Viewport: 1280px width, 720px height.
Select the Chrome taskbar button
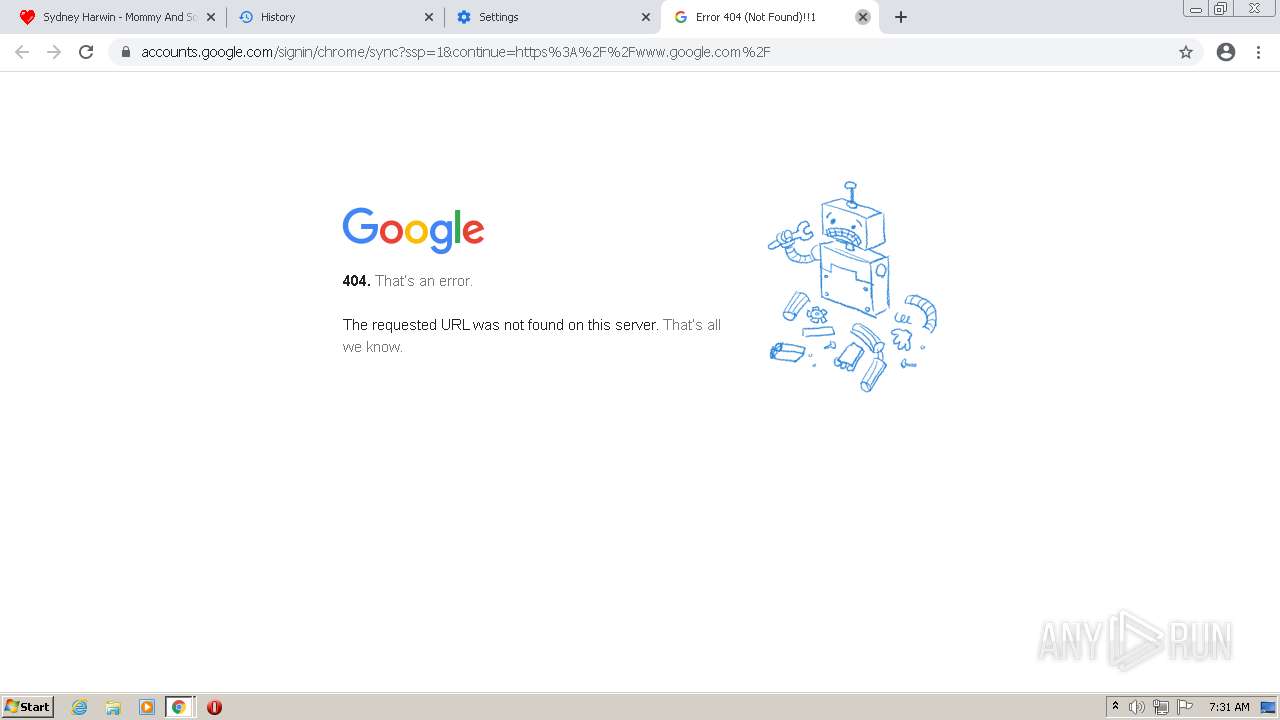tap(179, 707)
